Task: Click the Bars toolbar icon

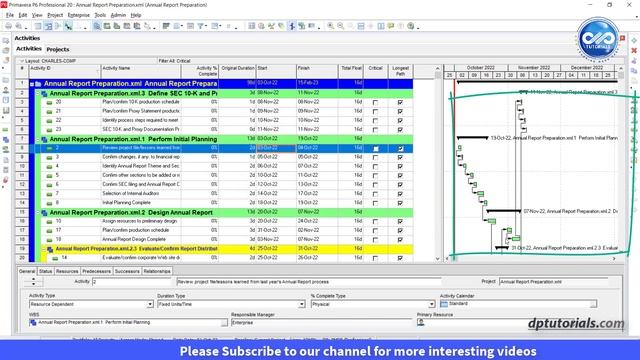Action: click(x=166, y=26)
